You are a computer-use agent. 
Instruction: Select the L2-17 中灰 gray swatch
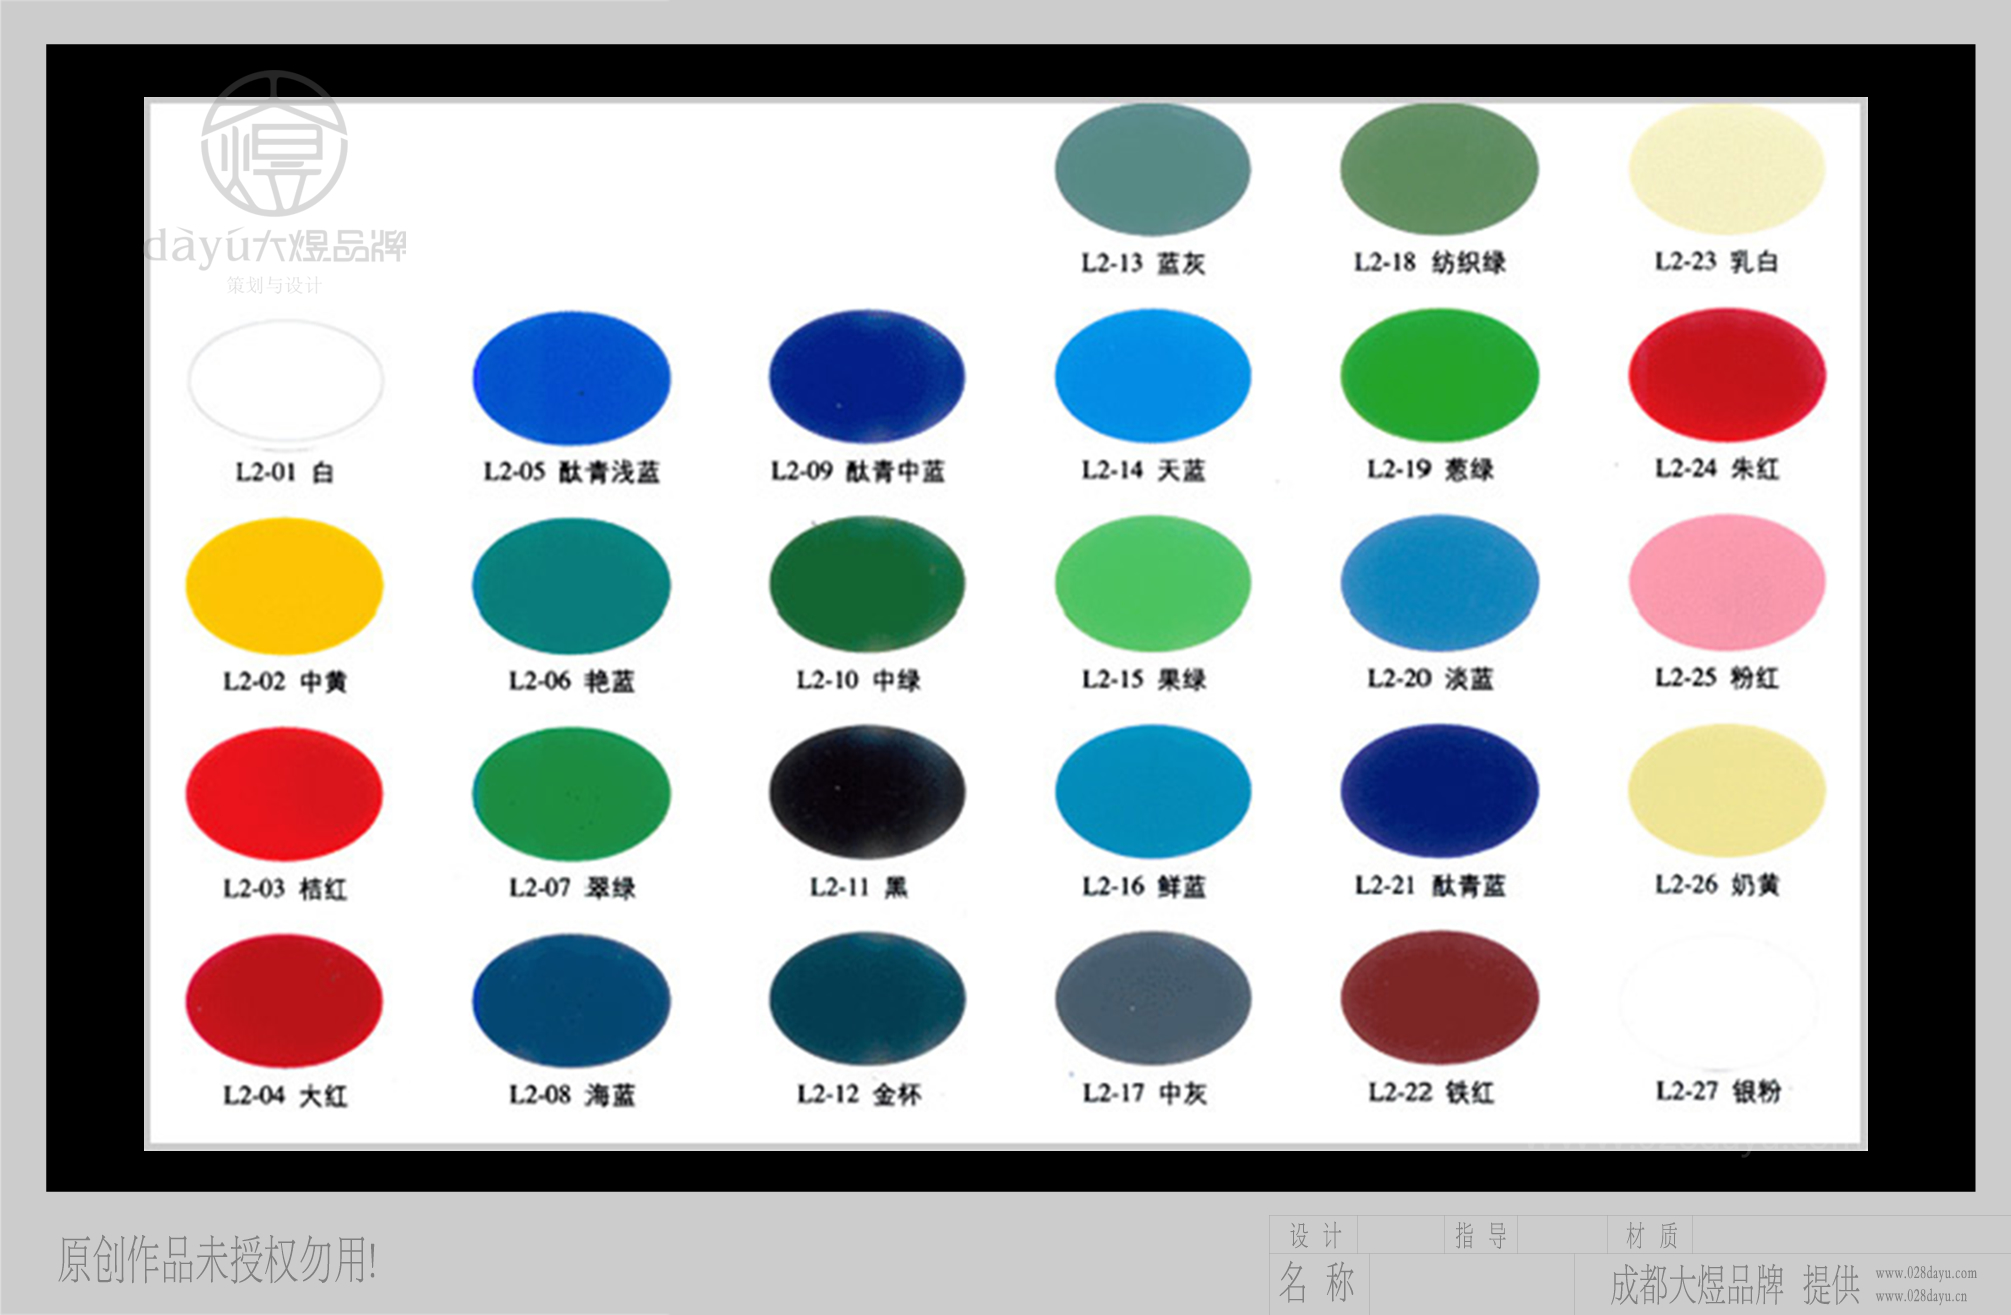[1152, 998]
